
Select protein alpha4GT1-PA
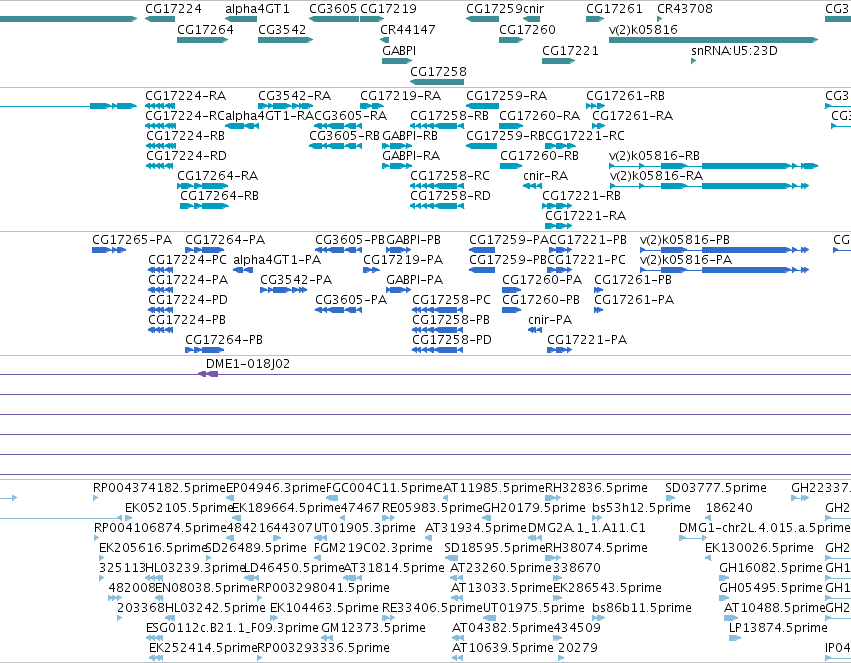243,270
